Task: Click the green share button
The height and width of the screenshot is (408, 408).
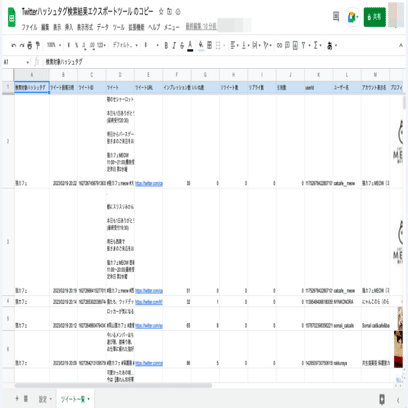Action: click(375, 17)
